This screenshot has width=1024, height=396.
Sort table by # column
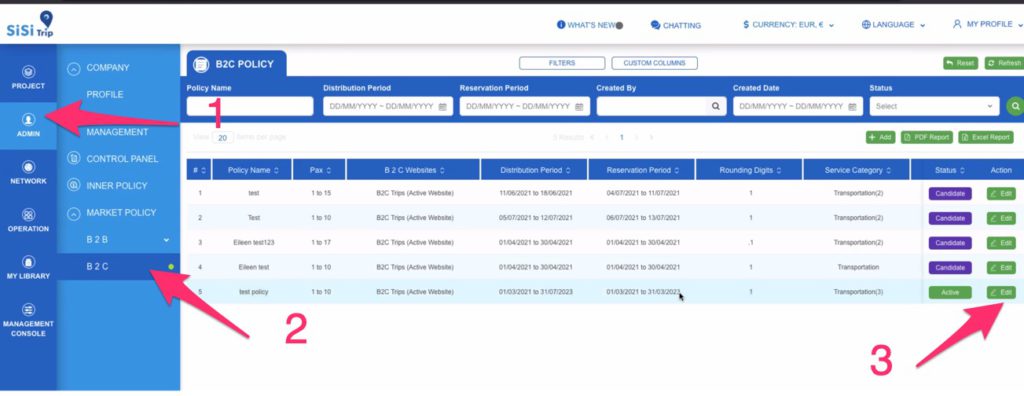click(199, 170)
